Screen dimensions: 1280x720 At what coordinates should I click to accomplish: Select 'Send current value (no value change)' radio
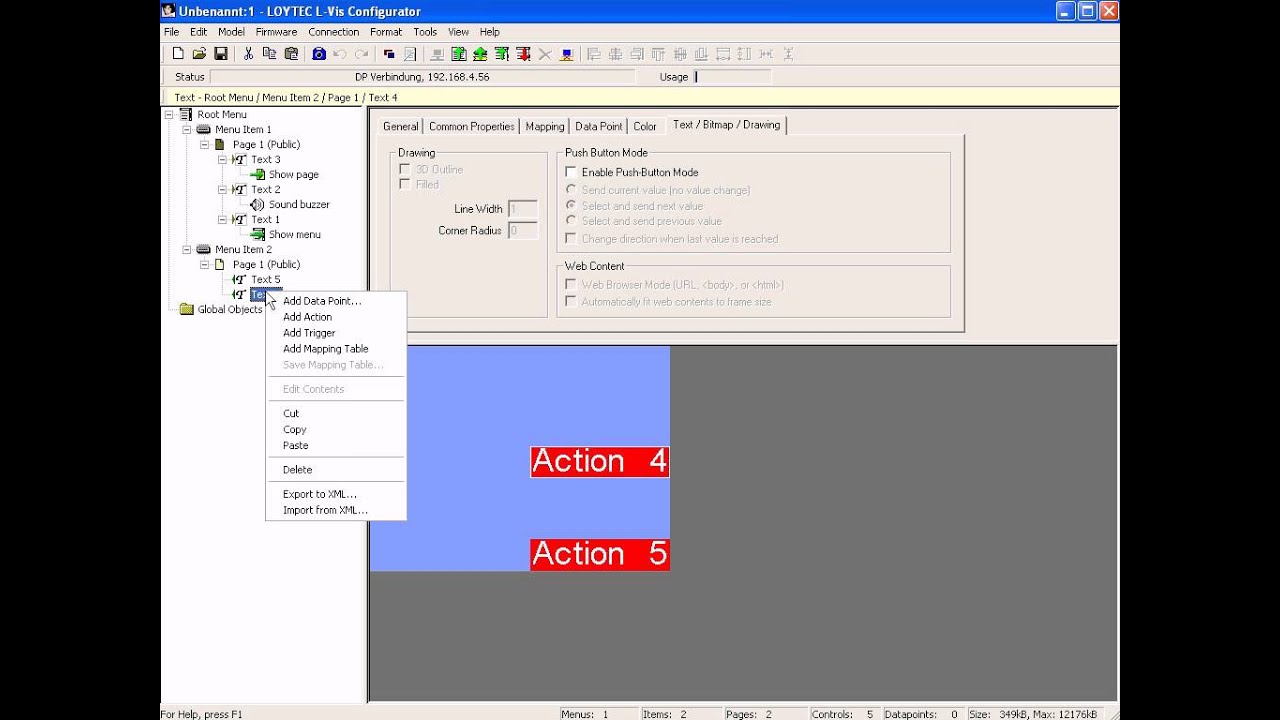571,190
